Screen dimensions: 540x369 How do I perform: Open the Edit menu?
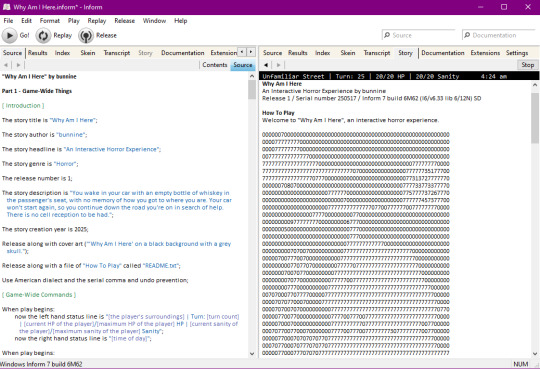pyautogui.click(x=26, y=21)
